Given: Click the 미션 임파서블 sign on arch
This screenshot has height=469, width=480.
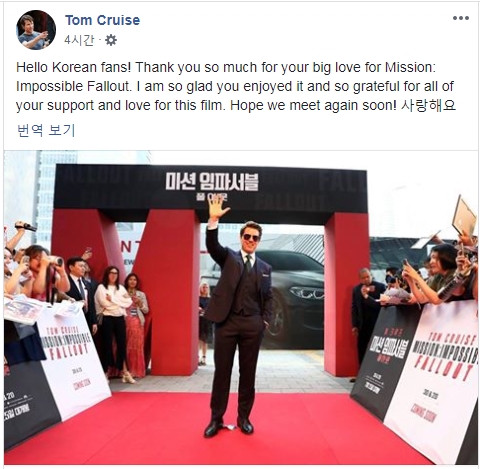Looking at the screenshot, I should [x=212, y=182].
